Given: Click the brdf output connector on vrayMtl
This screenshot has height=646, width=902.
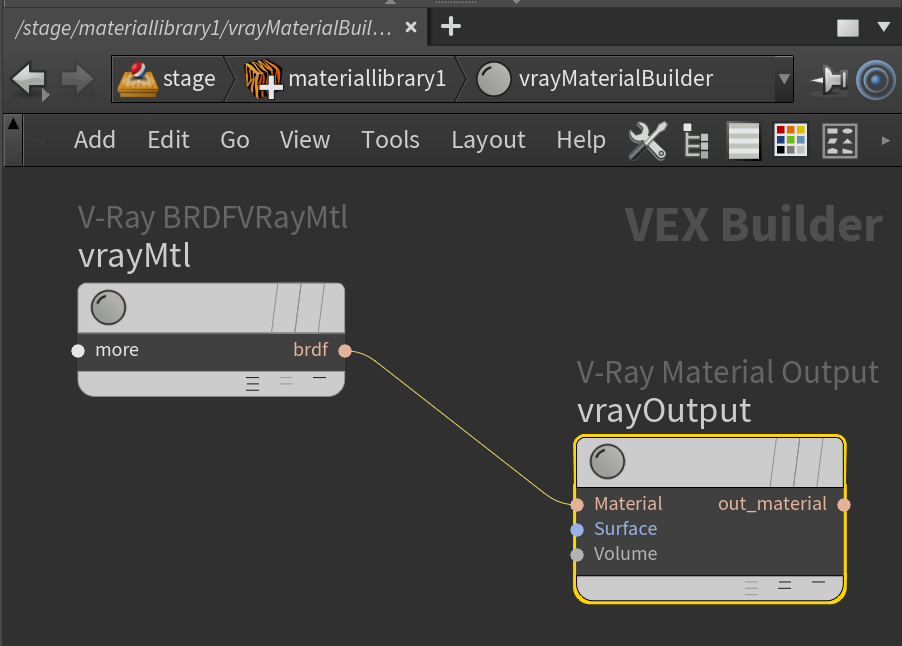Looking at the screenshot, I should [x=345, y=351].
